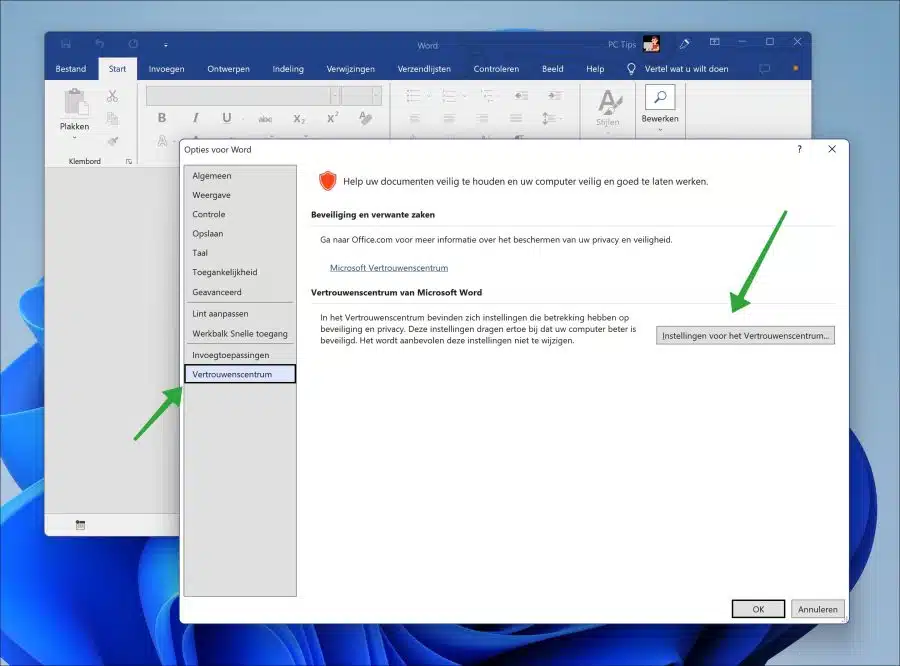The width and height of the screenshot is (900, 666).
Task: Open the font size dropdown
Action: coord(377,96)
